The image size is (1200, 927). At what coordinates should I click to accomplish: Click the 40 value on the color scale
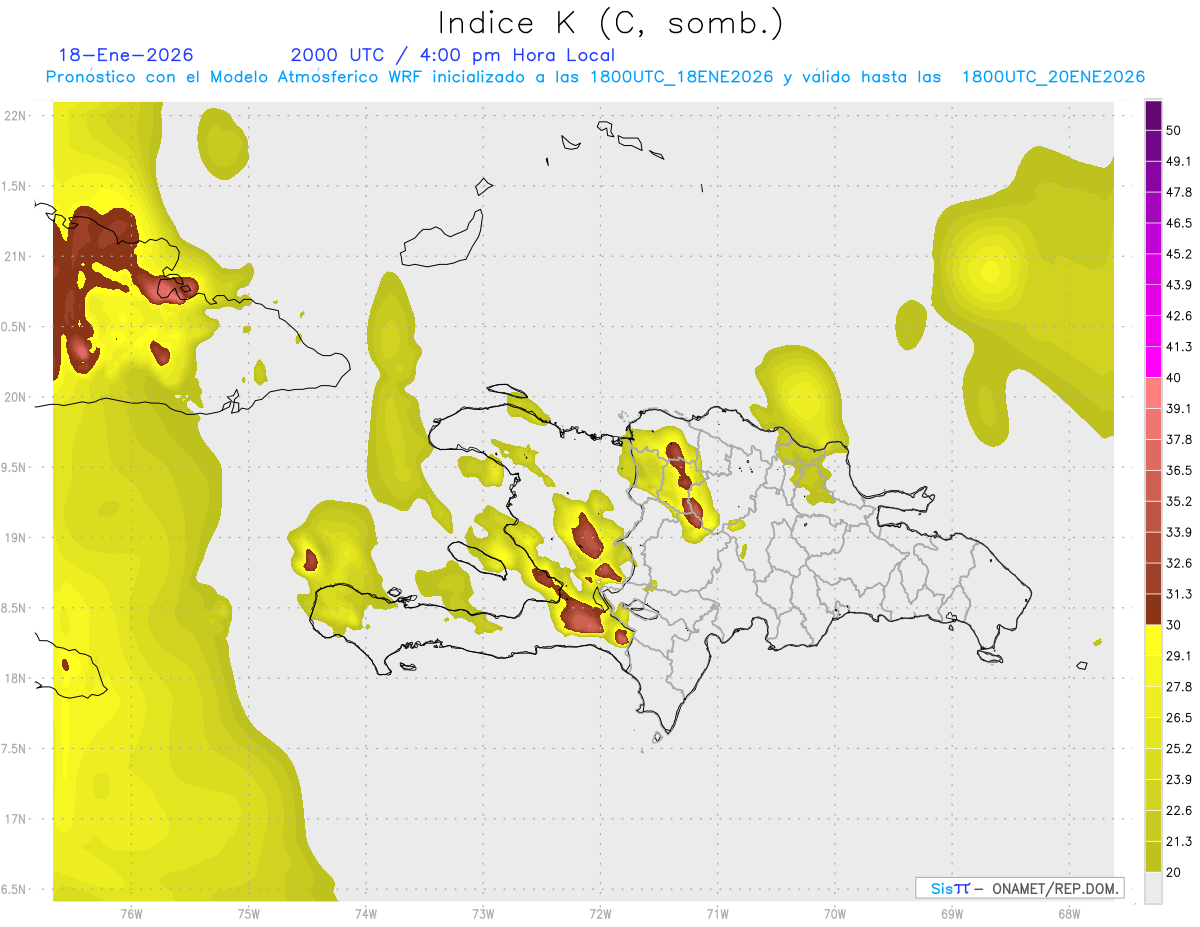[x=1175, y=378]
